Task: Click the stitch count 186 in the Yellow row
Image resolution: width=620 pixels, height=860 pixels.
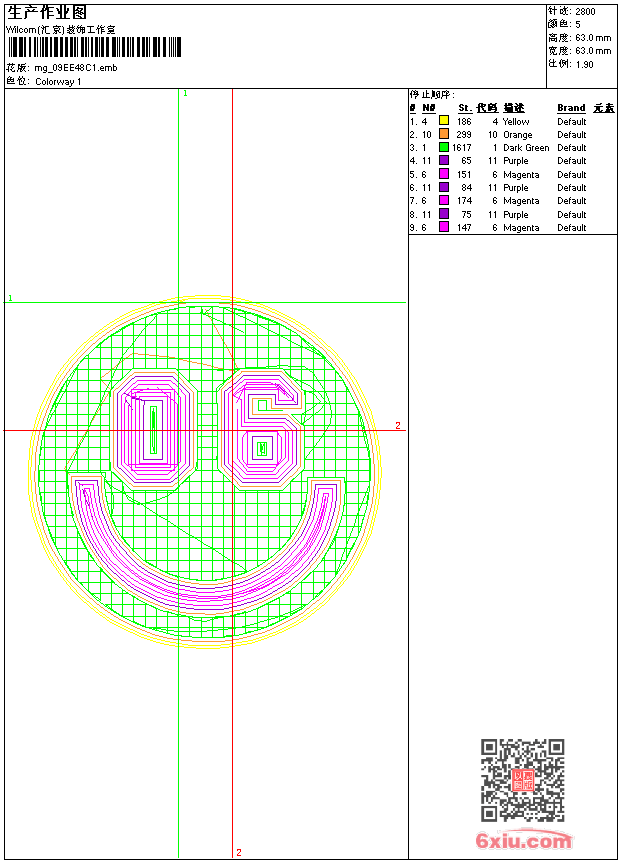Action: pyautogui.click(x=464, y=121)
